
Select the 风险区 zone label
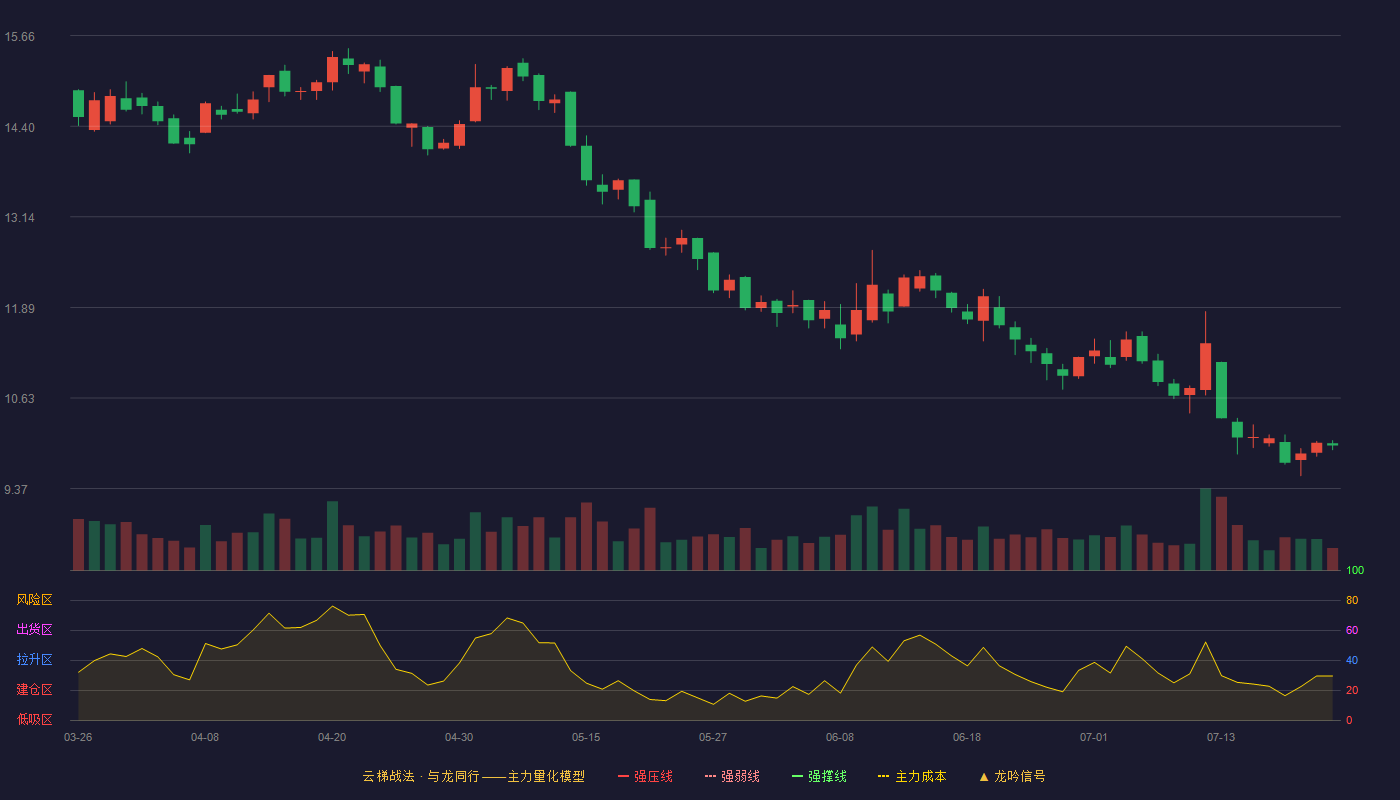click(34, 600)
